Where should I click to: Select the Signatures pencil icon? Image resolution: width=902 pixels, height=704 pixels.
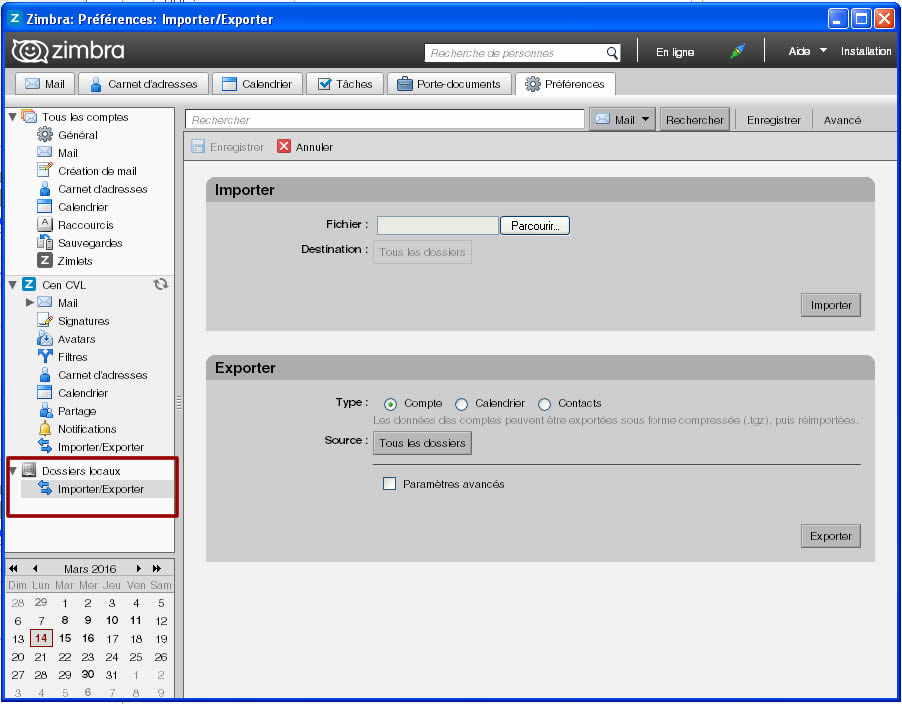tap(45, 321)
